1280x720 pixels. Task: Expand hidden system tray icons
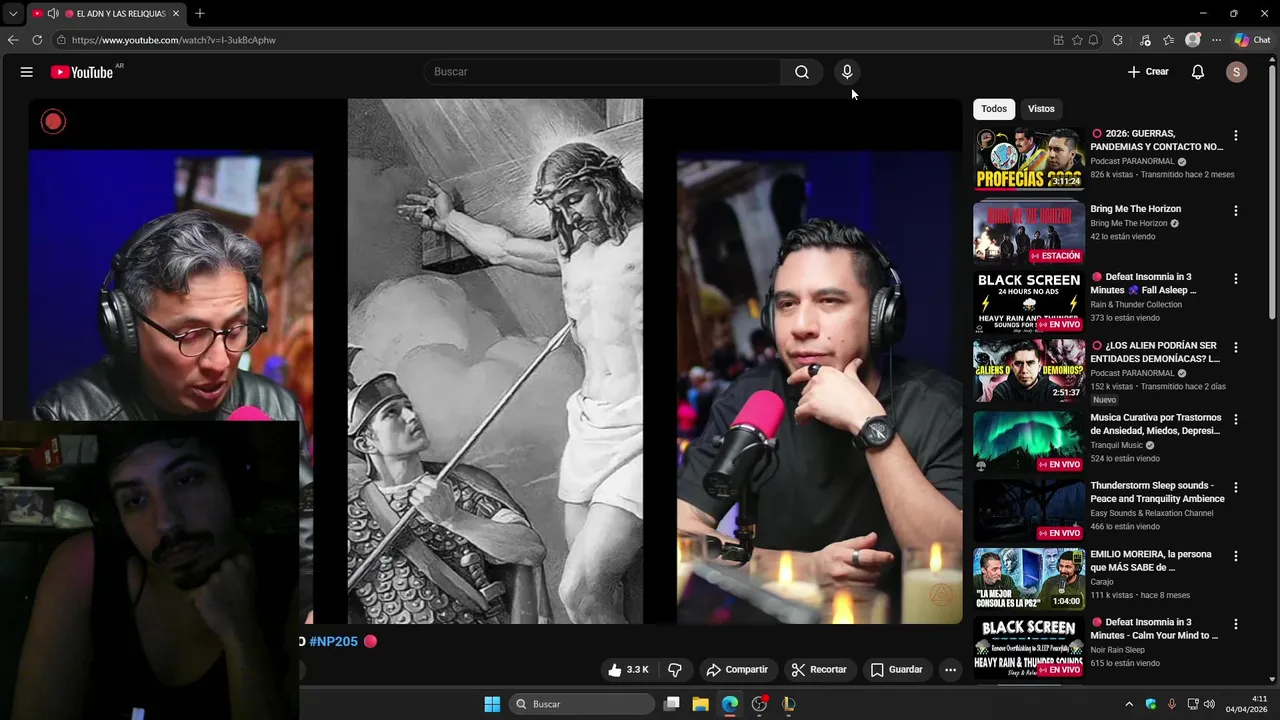(x=1129, y=704)
